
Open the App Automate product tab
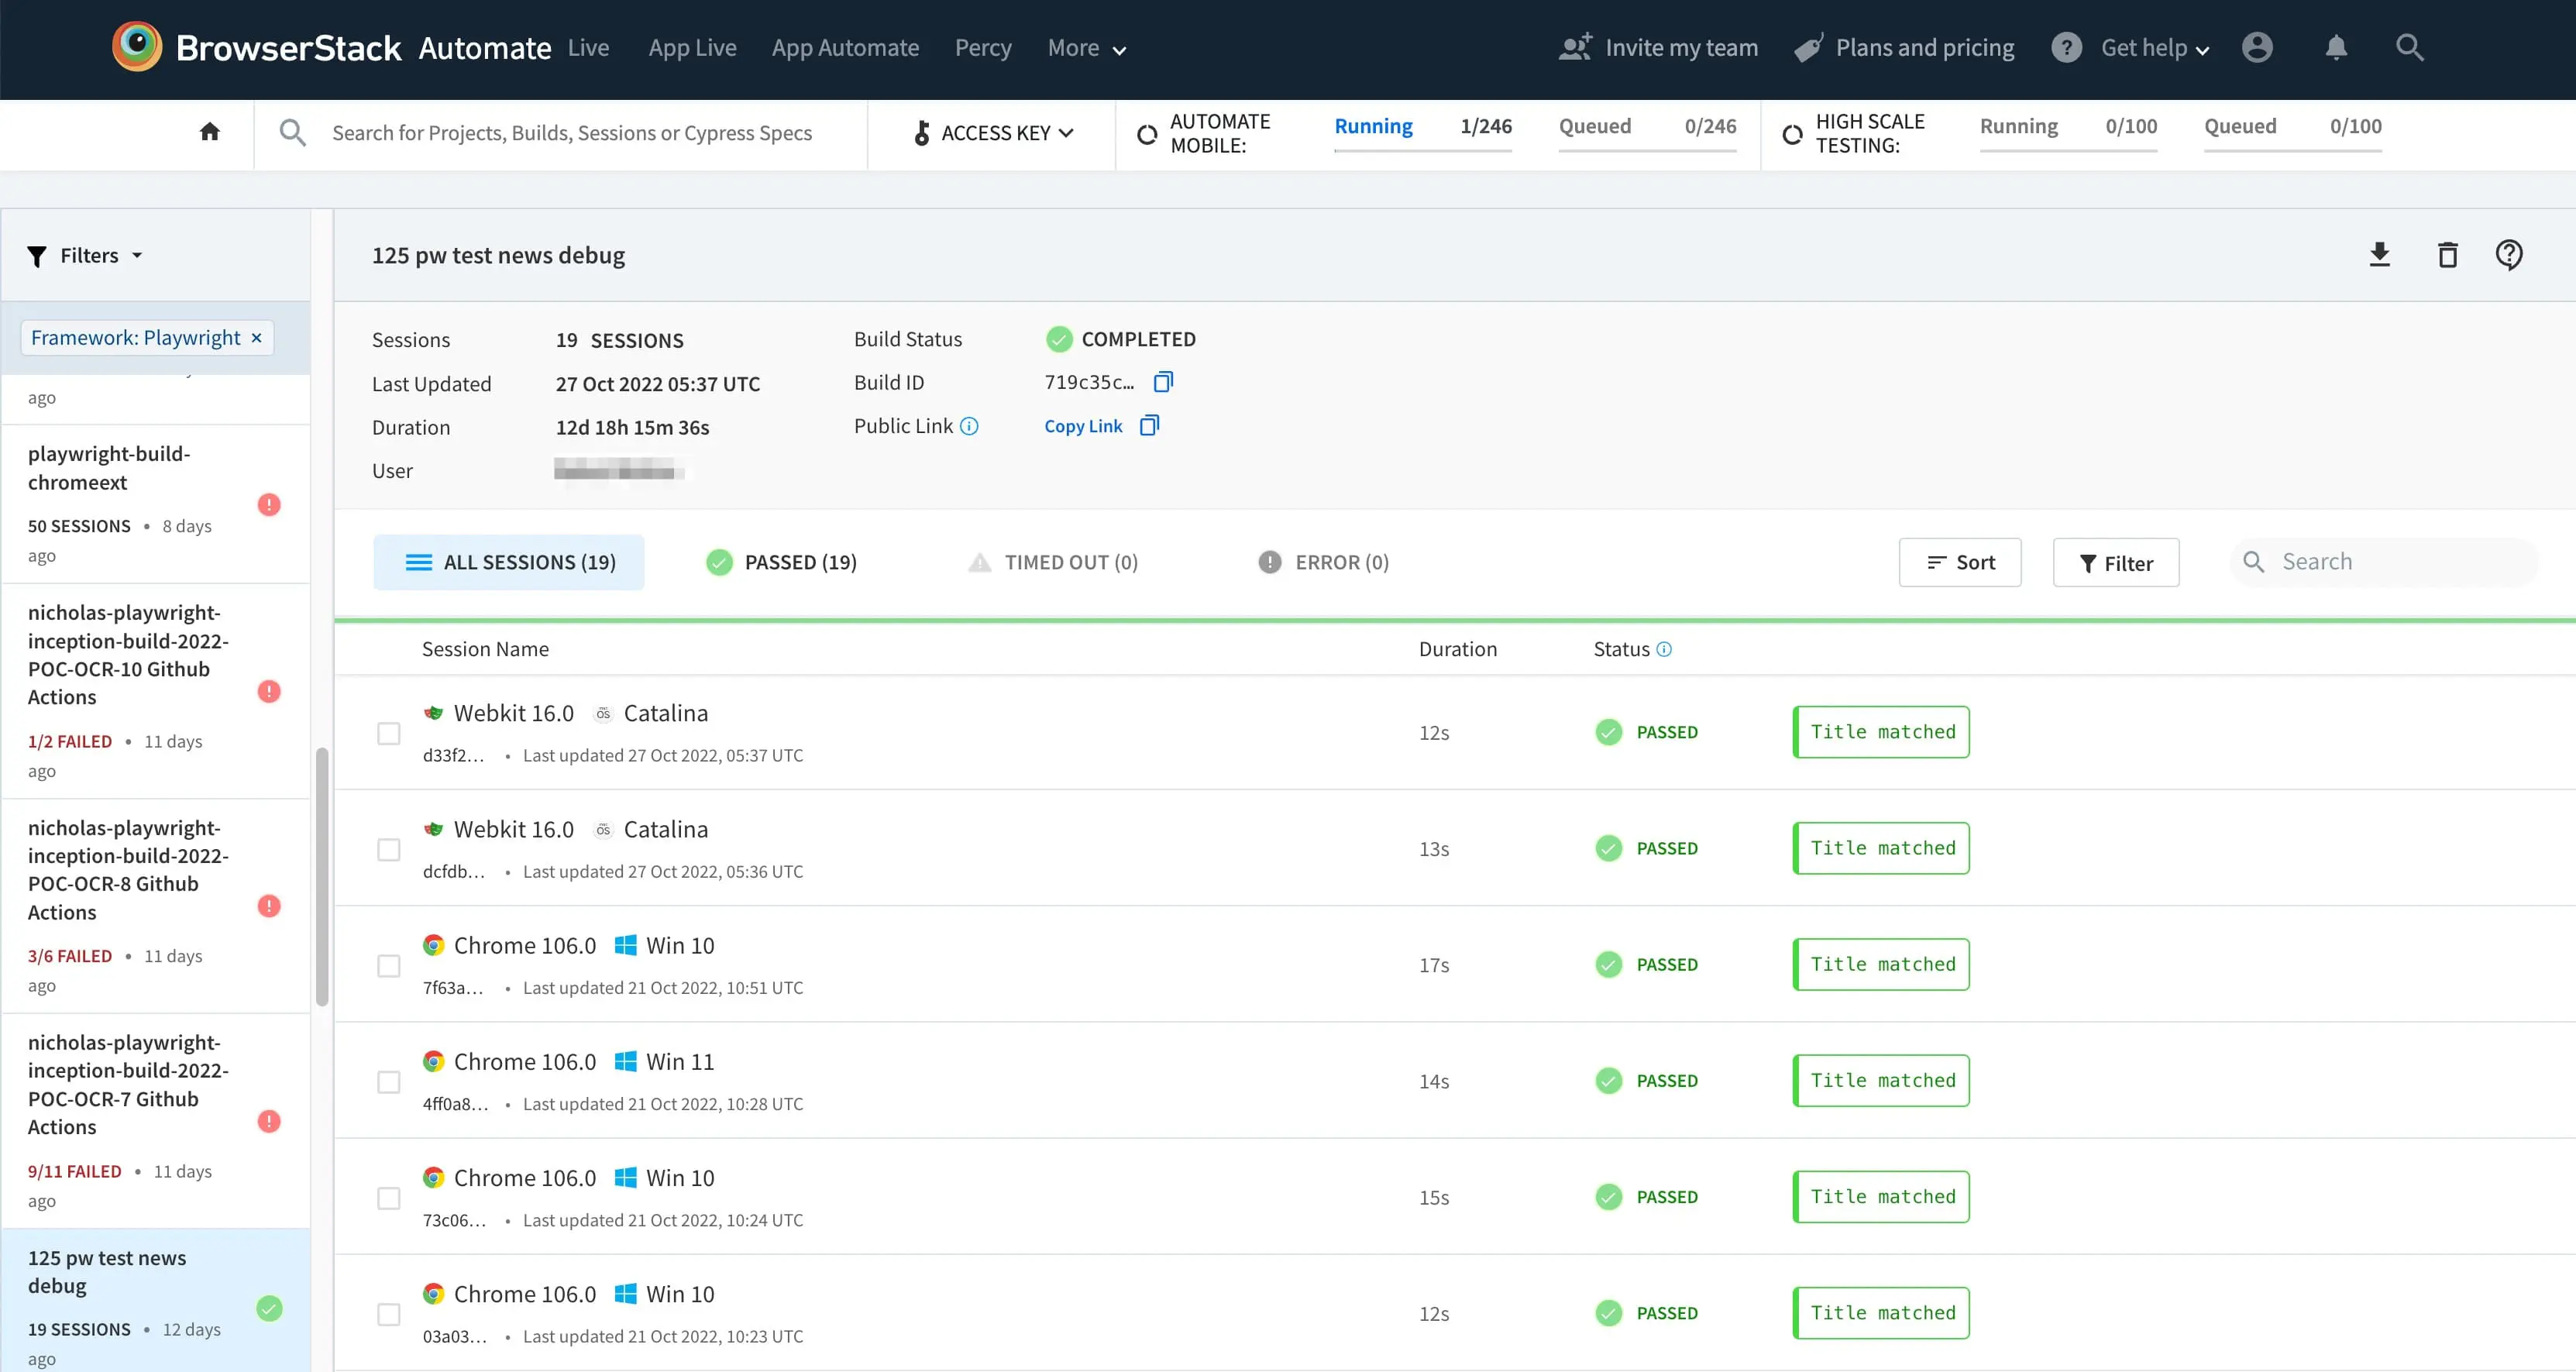tap(845, 48)
